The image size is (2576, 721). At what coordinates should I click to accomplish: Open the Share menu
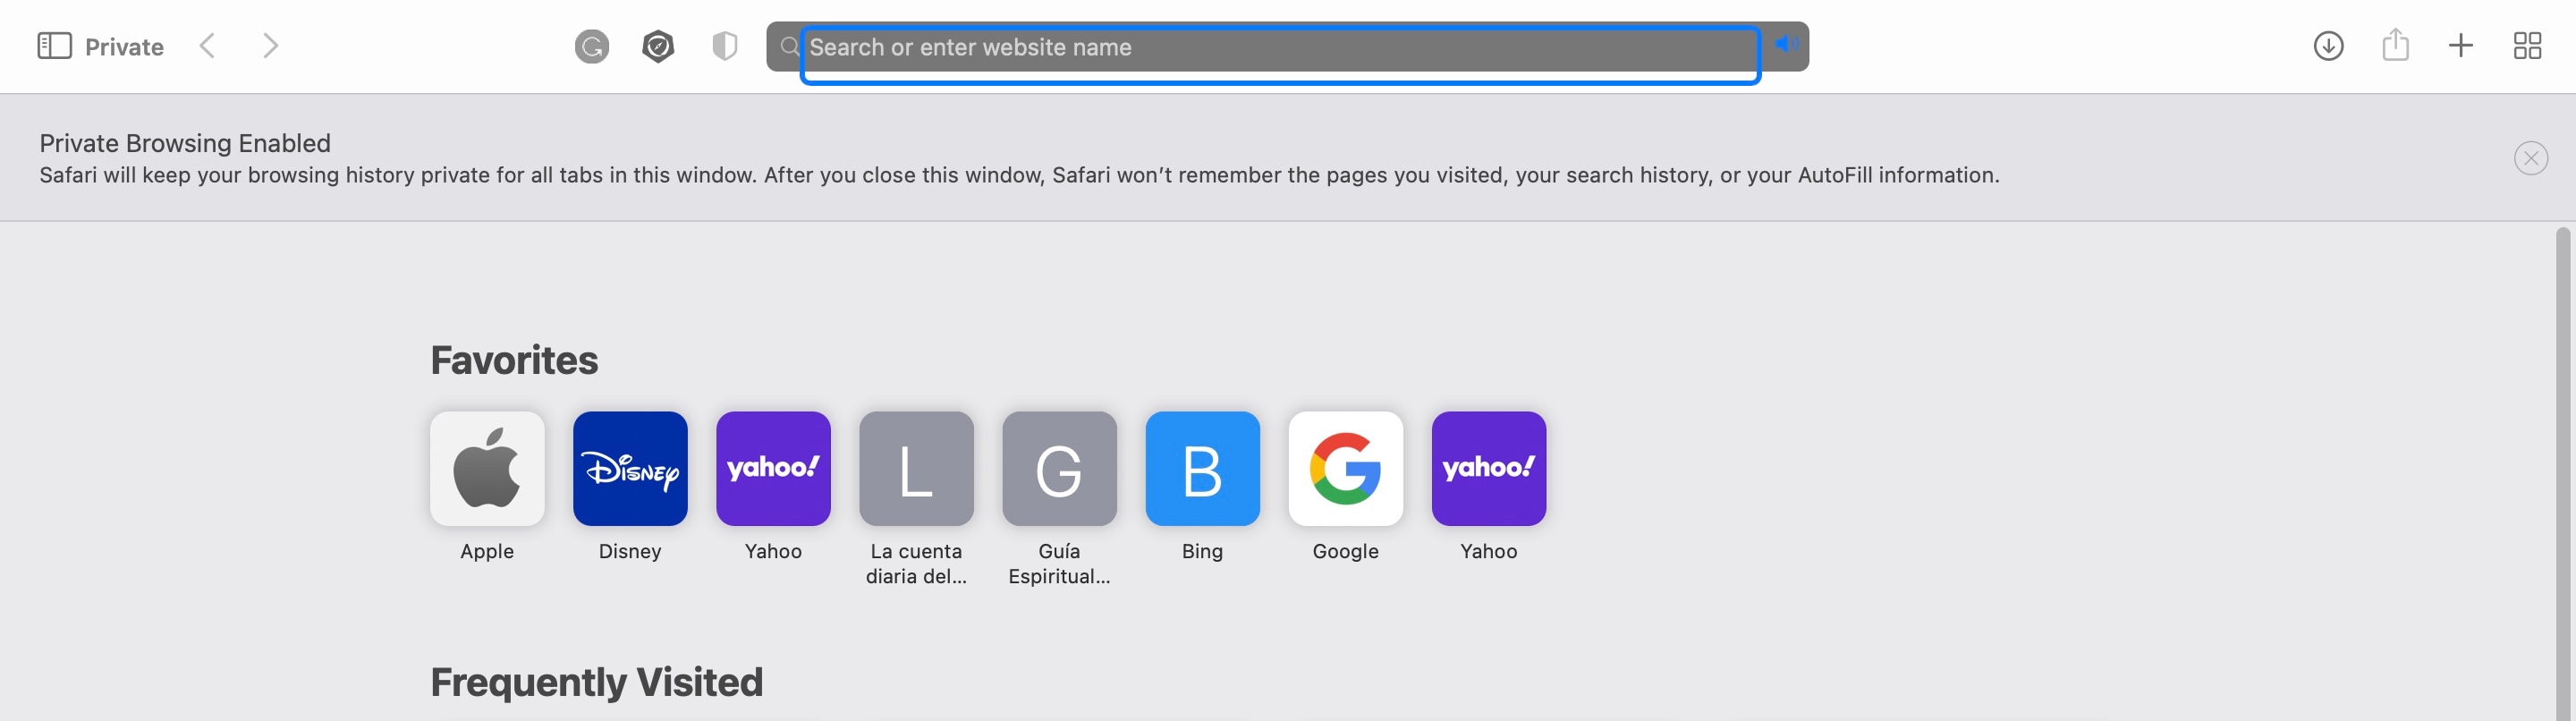click(x=2395, y=46)
